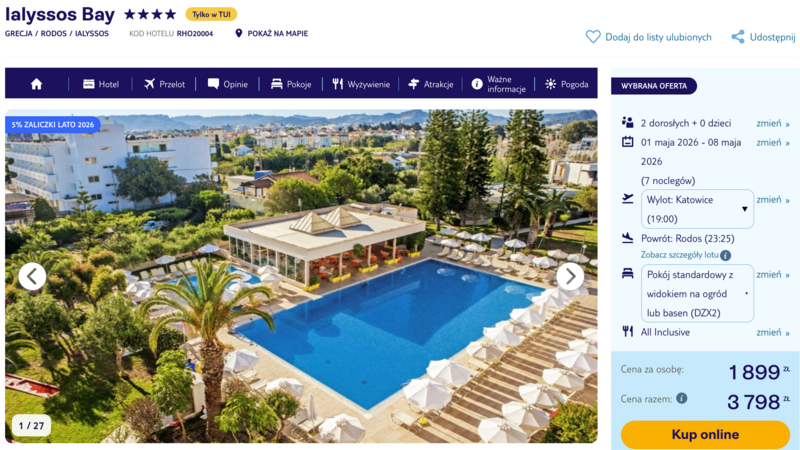
Task: Add hotel to favorites with heart icon
Action: coord(593,37)
